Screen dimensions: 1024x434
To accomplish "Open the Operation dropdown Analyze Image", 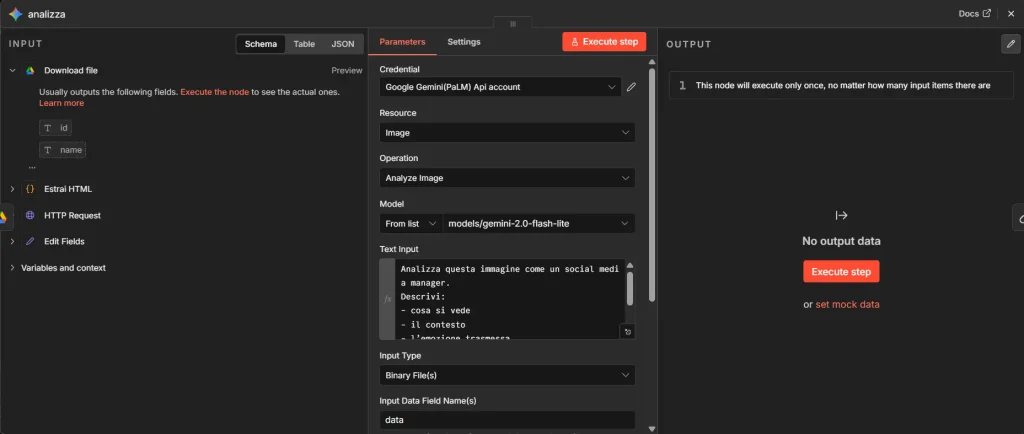I will point(507,178).
